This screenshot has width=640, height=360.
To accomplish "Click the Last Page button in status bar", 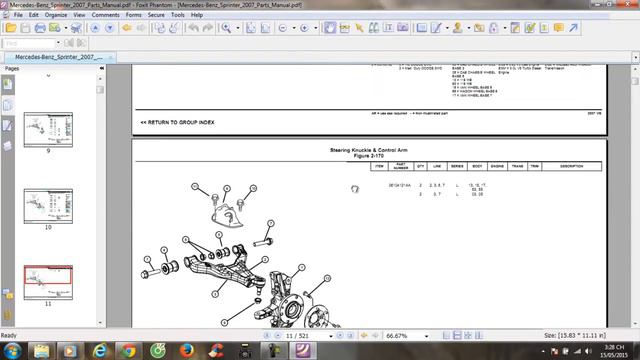I will tap(350, 336).
